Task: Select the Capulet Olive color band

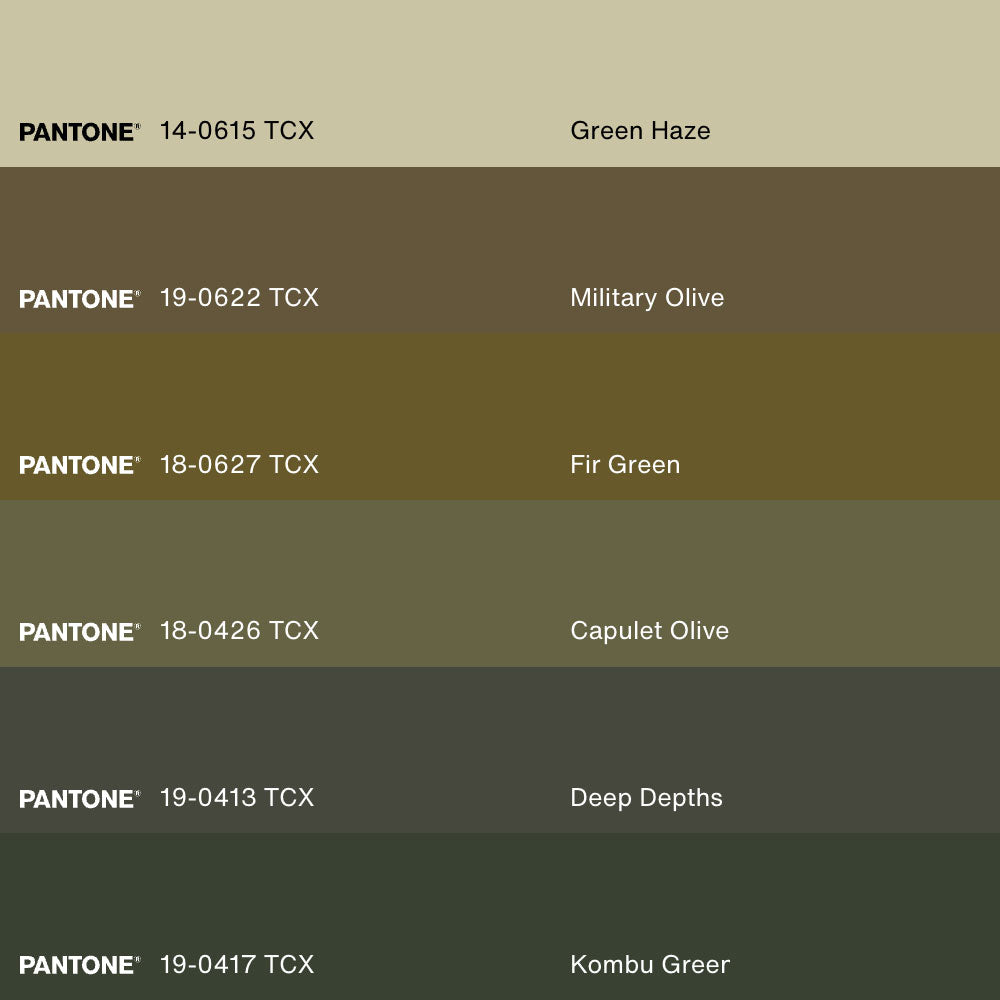Action: point(500,558)
